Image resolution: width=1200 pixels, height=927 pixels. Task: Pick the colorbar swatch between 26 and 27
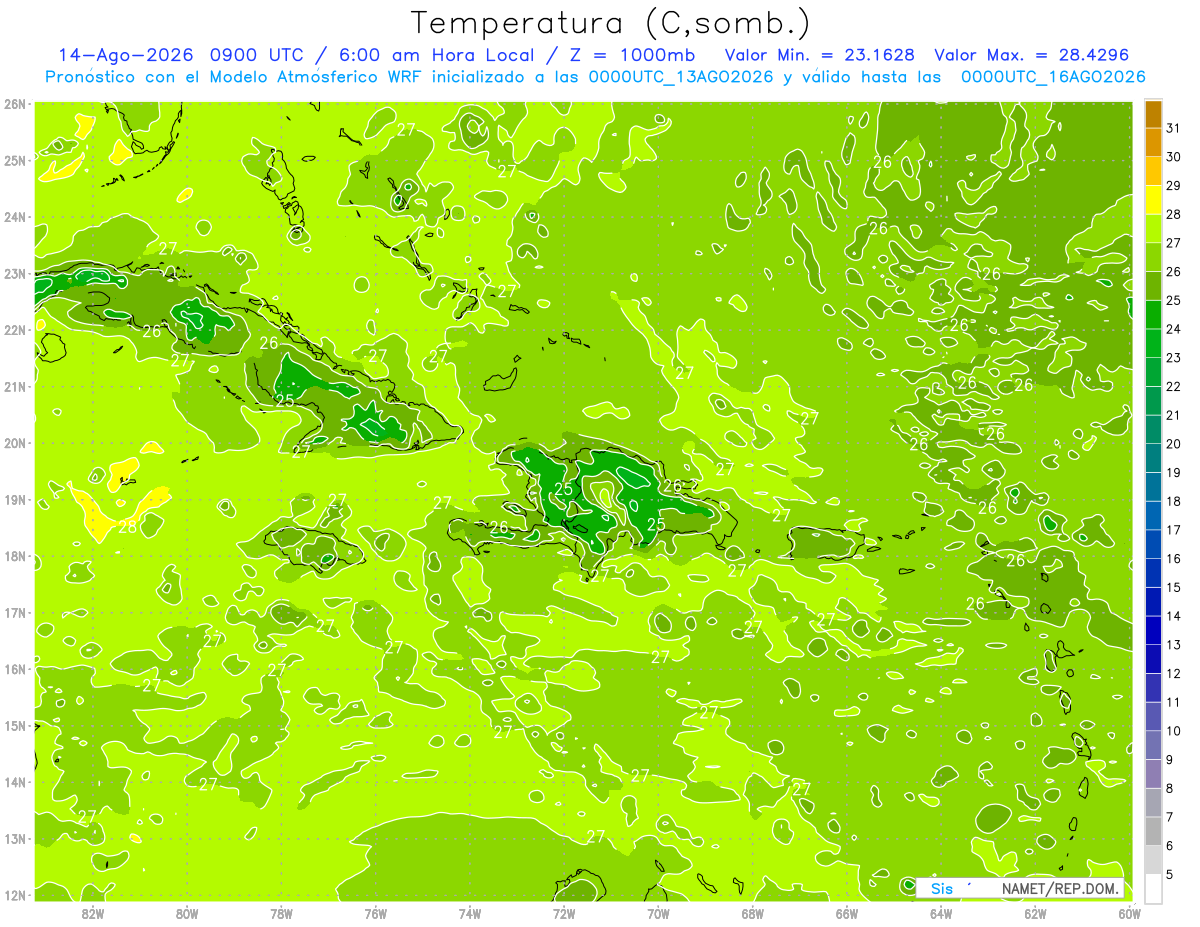click(x=1153, y=258)
